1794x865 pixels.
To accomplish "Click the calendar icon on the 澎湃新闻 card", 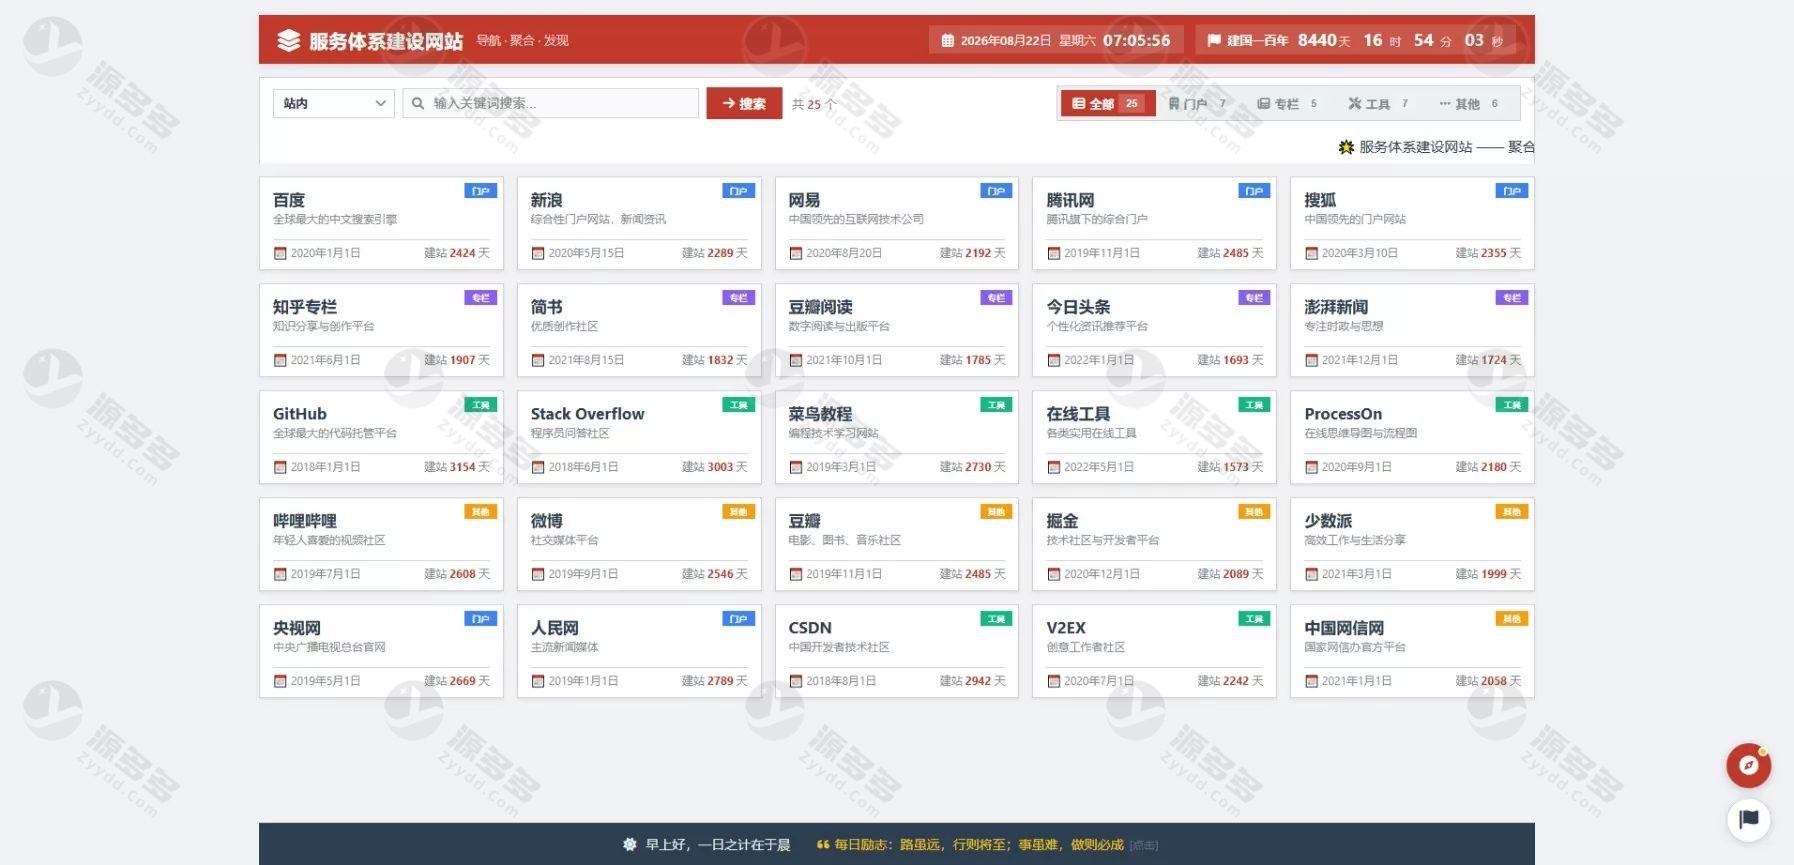I will point(1312,361).
